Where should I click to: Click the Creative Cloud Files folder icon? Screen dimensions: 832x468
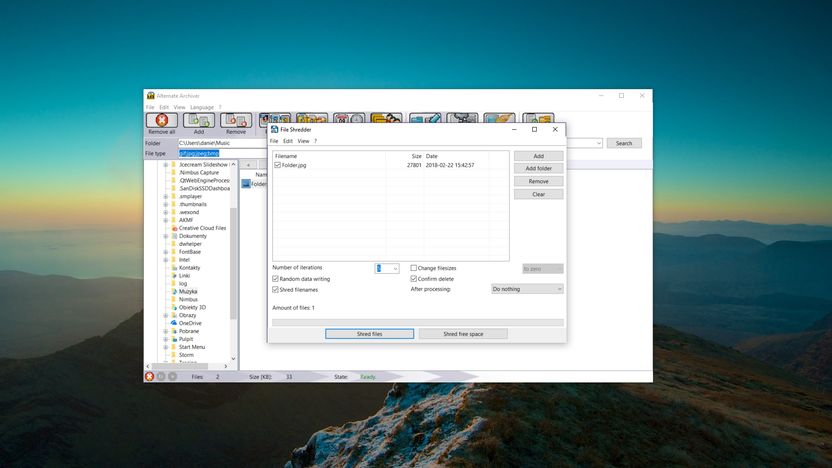[174, 228]
